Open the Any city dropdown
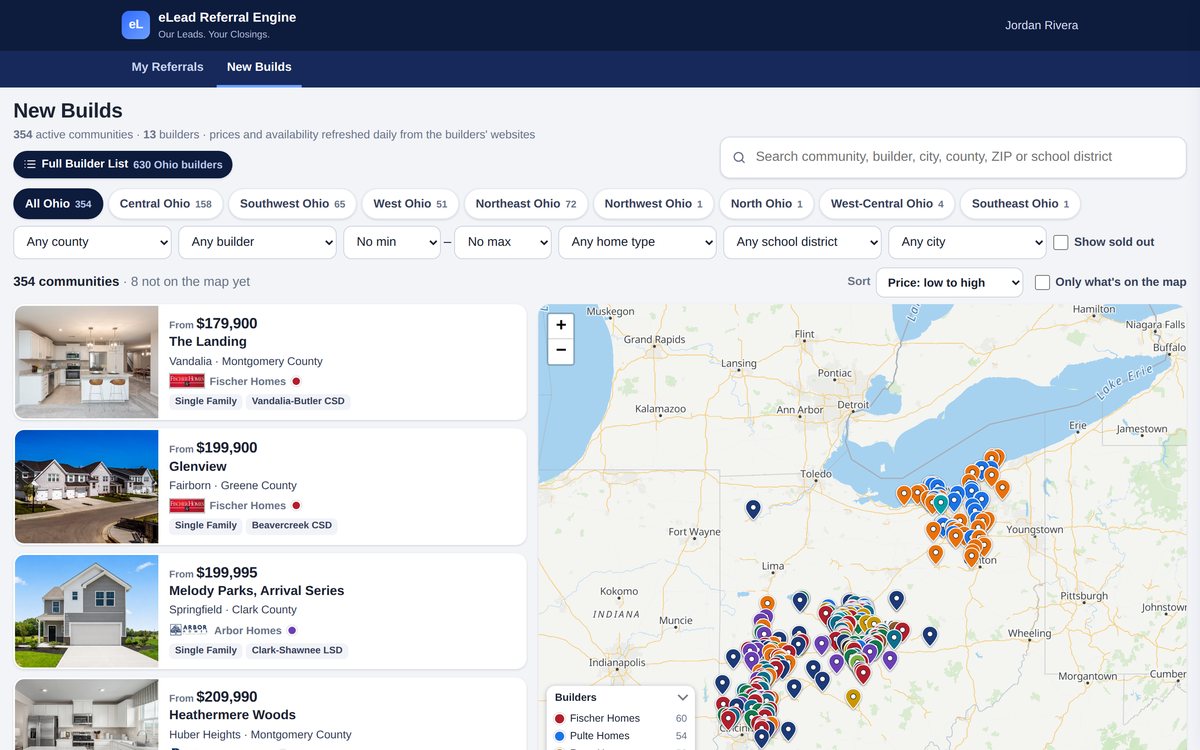 point(967,242)
